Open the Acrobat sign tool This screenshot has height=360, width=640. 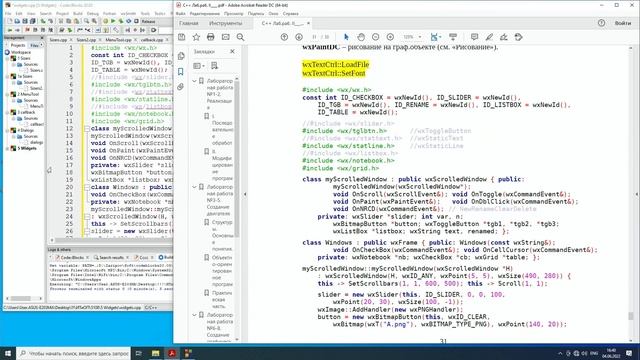pos(504,37)
